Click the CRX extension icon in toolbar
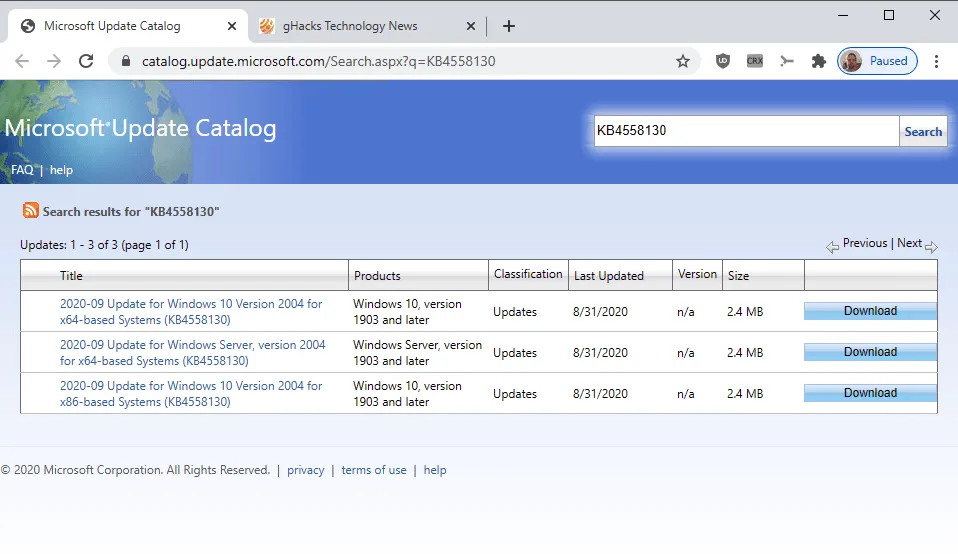Screen dimensions: 958x554 (755, 61)
